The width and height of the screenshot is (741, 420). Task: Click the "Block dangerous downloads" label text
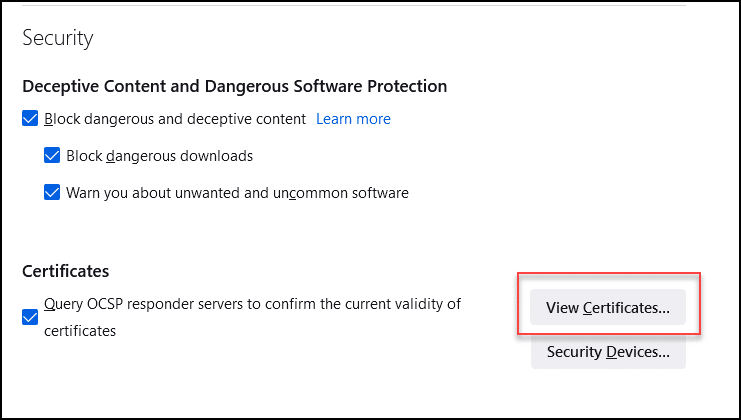(159, 156)
